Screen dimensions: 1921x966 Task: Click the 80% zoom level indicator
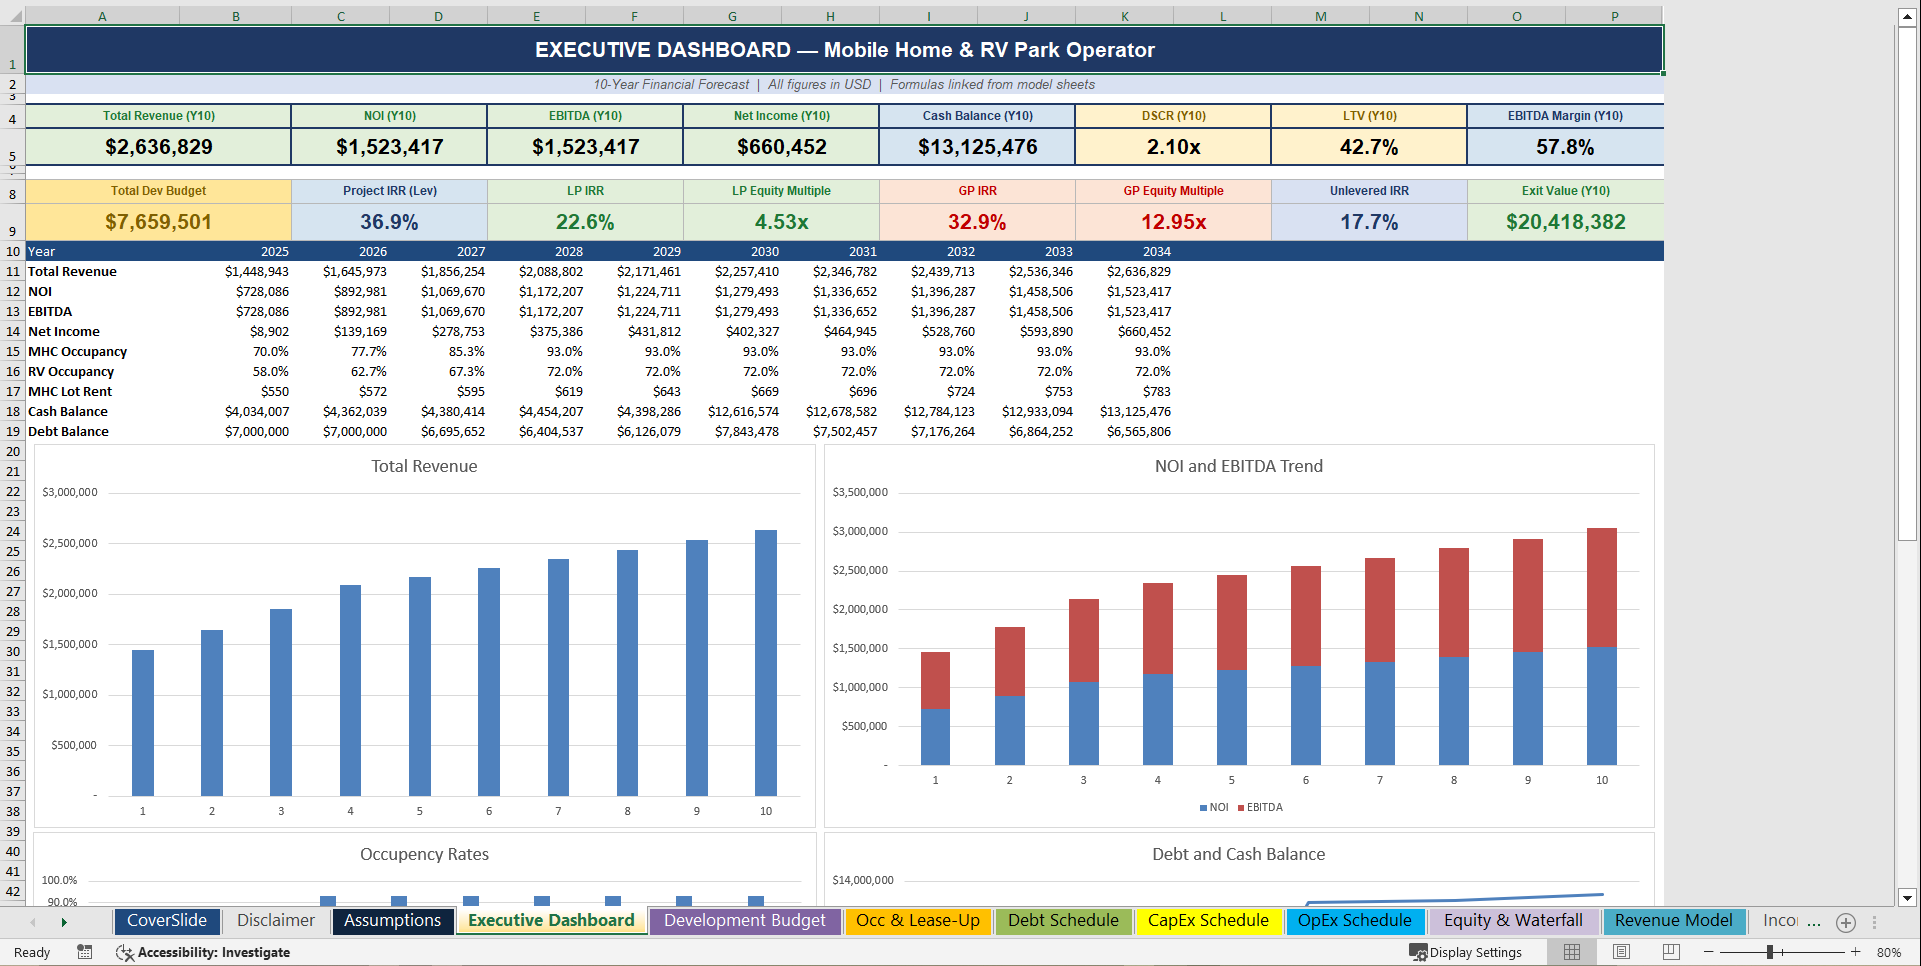point(1888,952)
